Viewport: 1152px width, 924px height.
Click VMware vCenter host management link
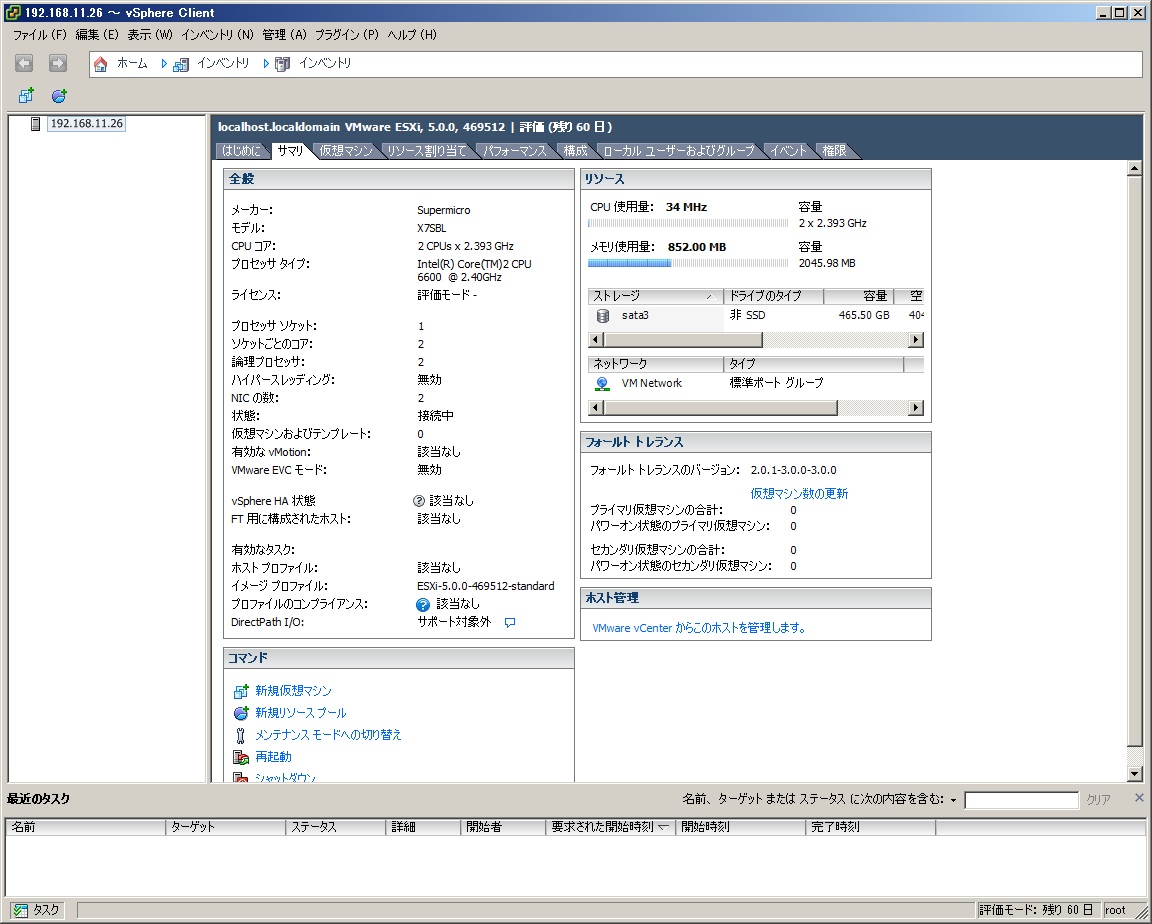tap(699, 628)
